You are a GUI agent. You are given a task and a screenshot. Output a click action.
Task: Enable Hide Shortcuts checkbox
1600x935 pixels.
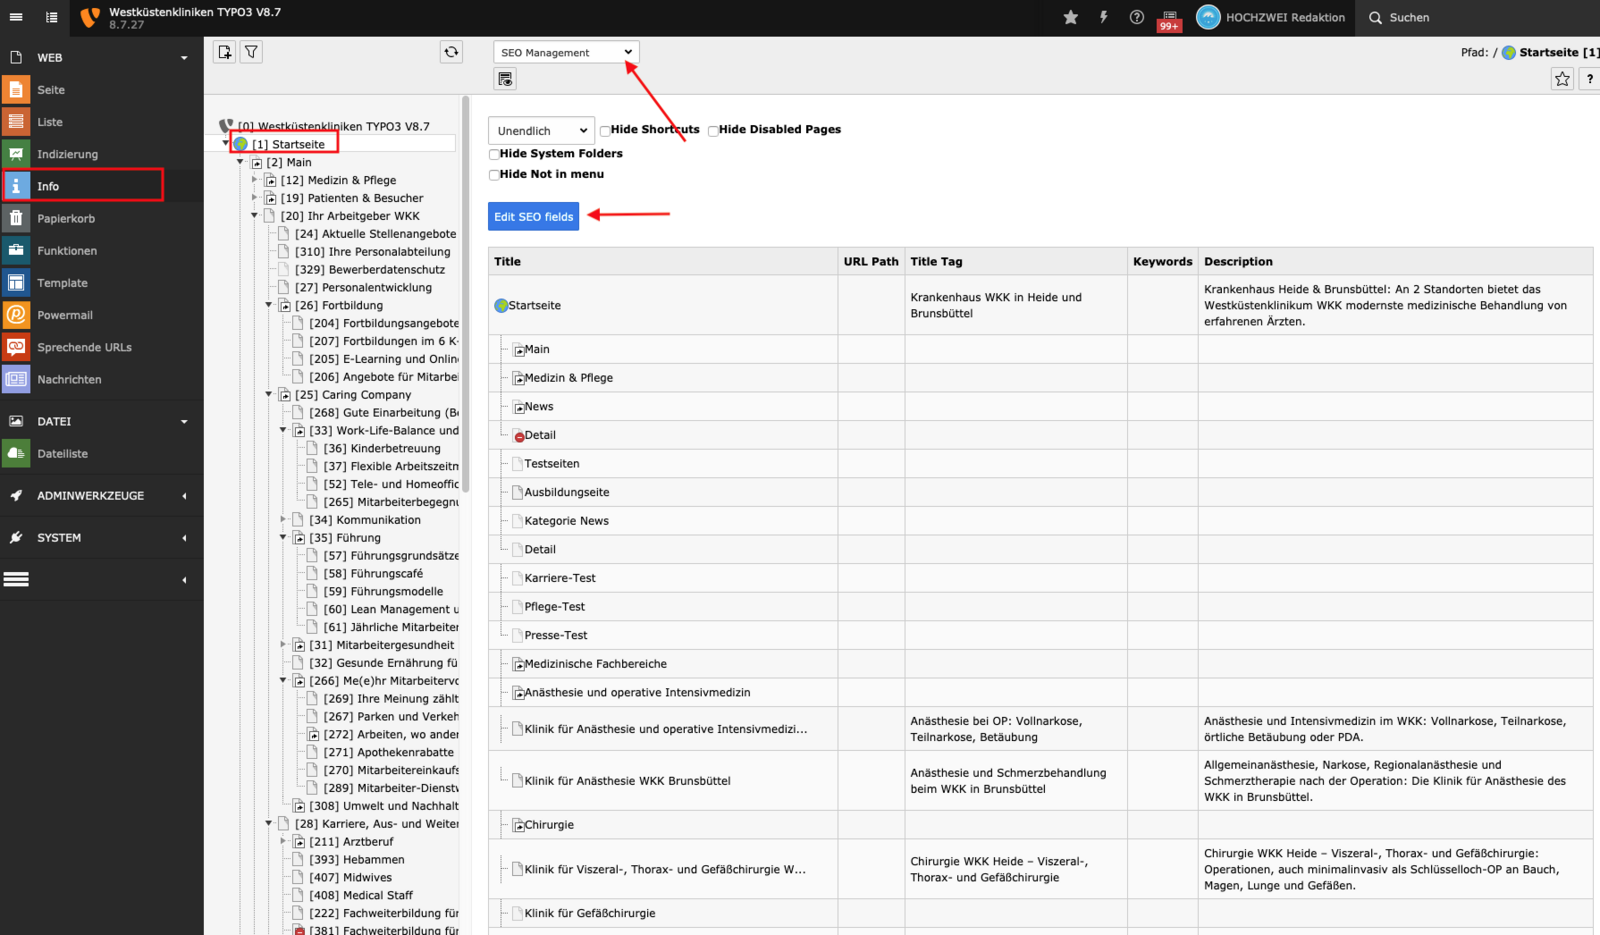tap(605, 131)
